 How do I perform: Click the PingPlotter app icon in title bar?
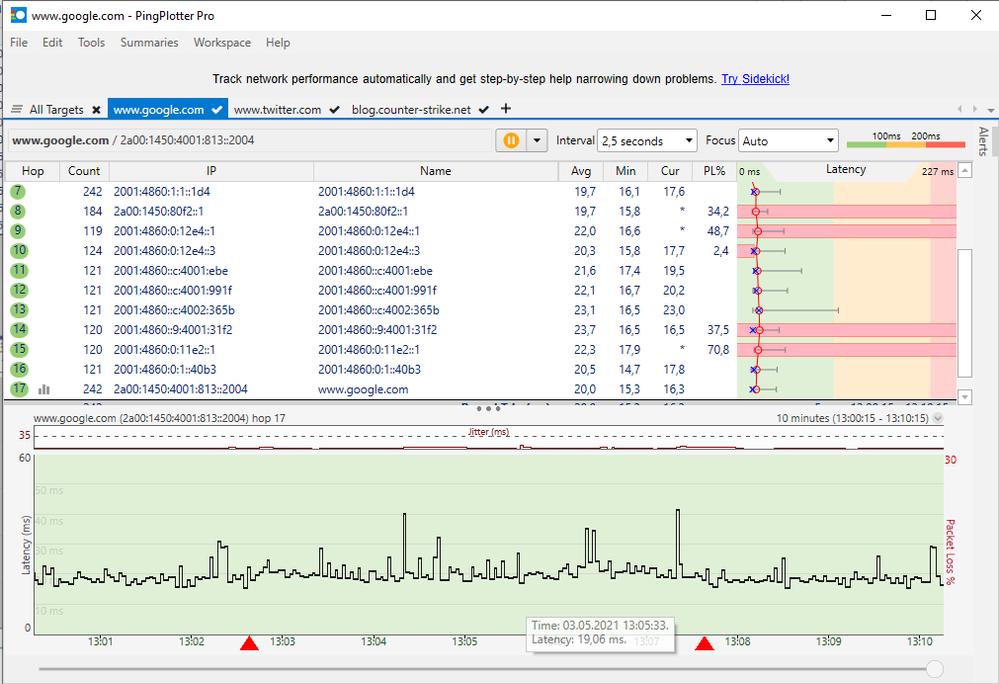click(18, 15)
